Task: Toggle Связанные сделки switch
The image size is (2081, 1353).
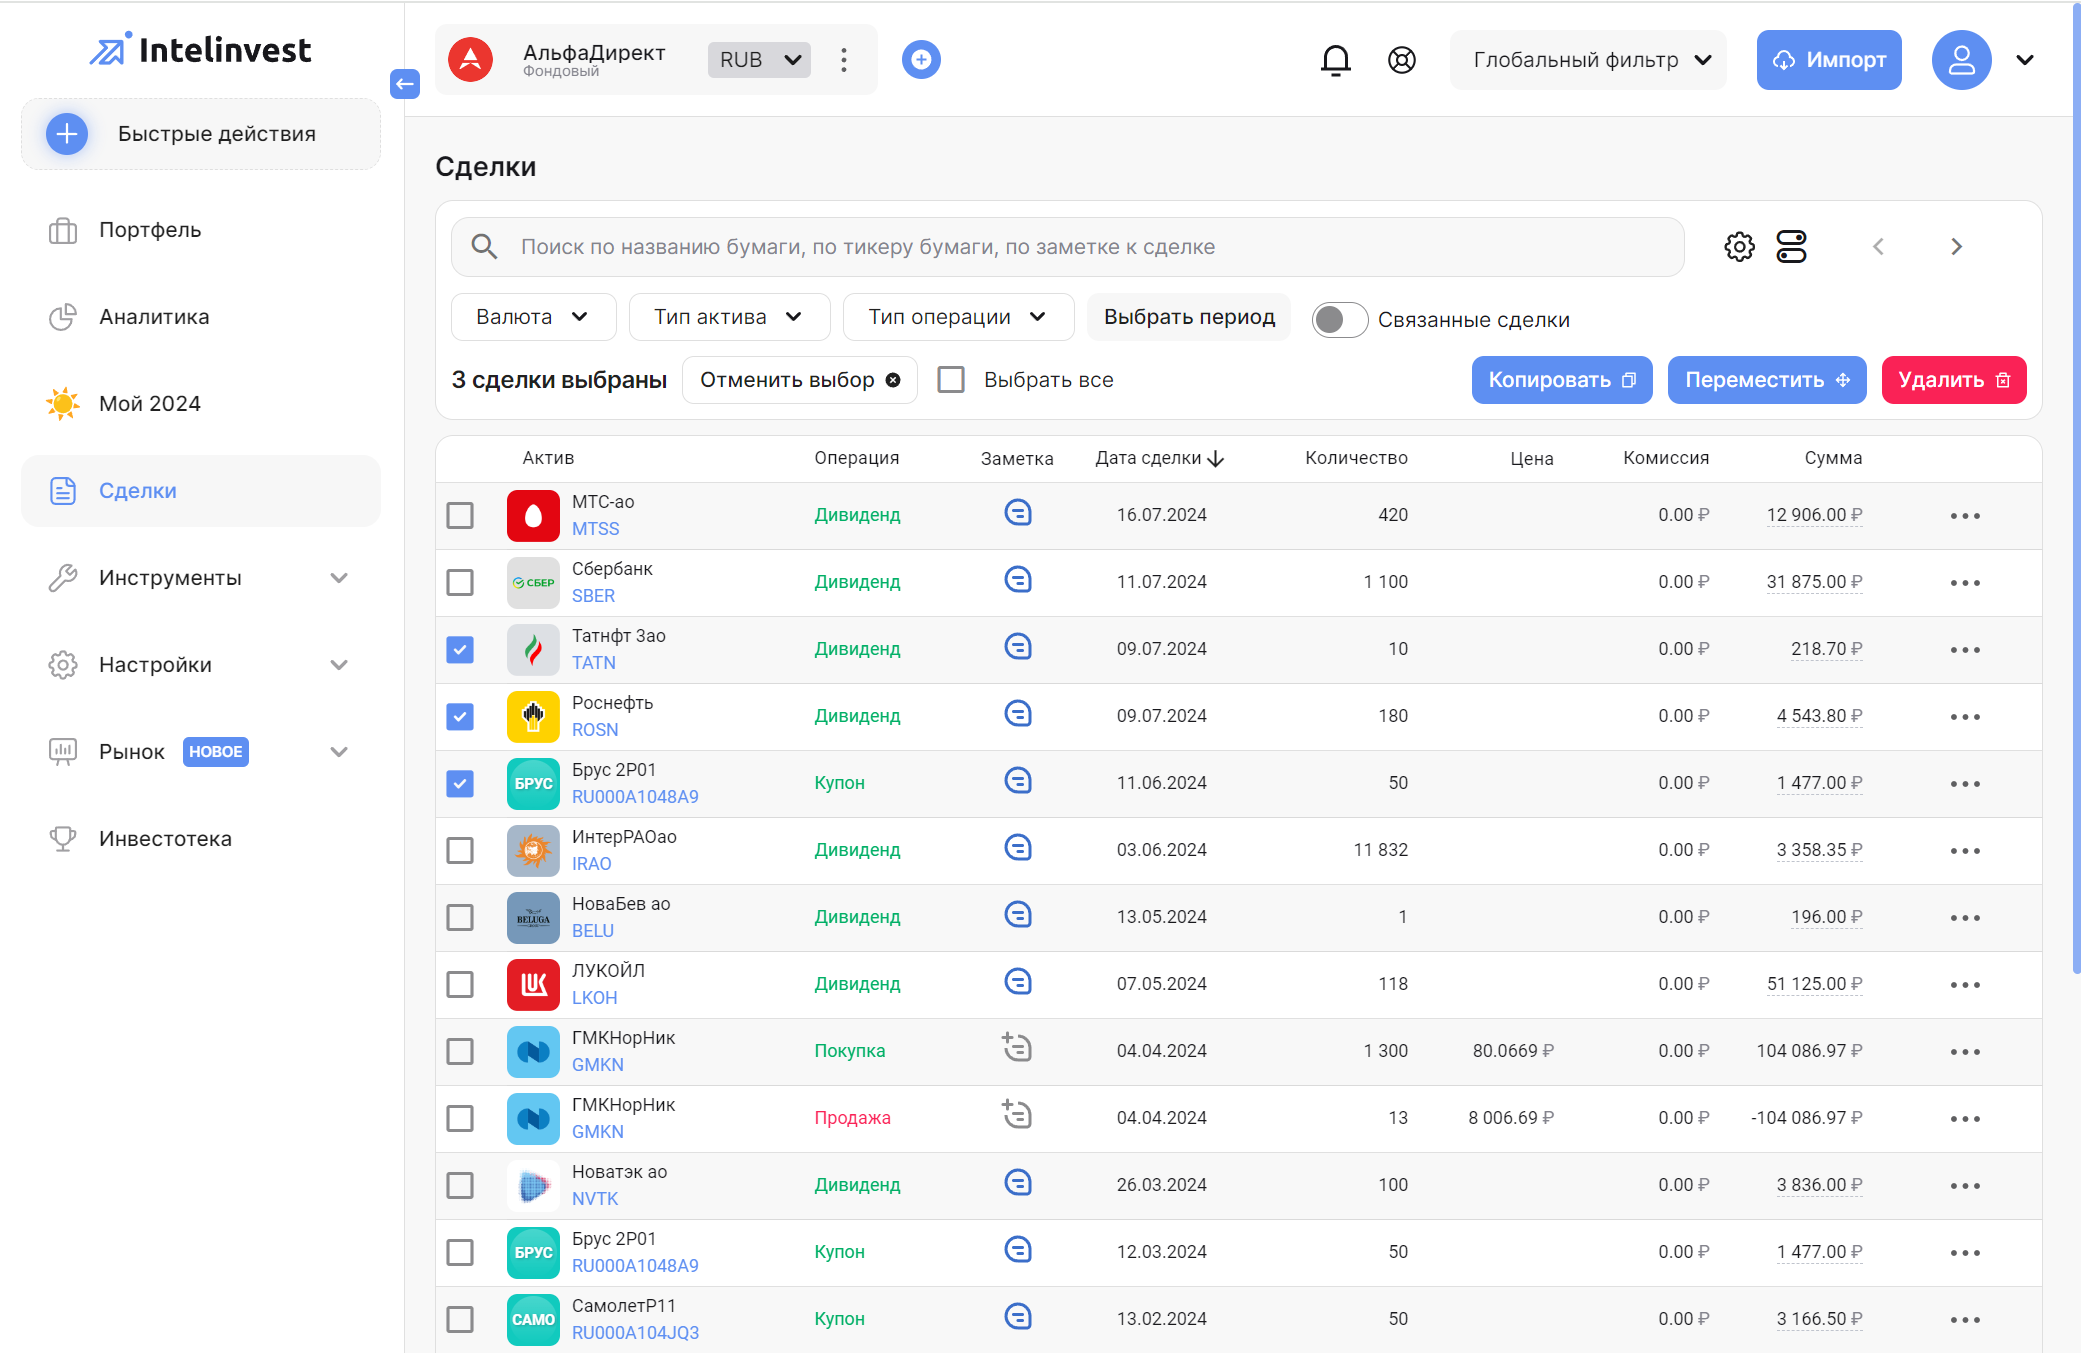Action: 1340,320
